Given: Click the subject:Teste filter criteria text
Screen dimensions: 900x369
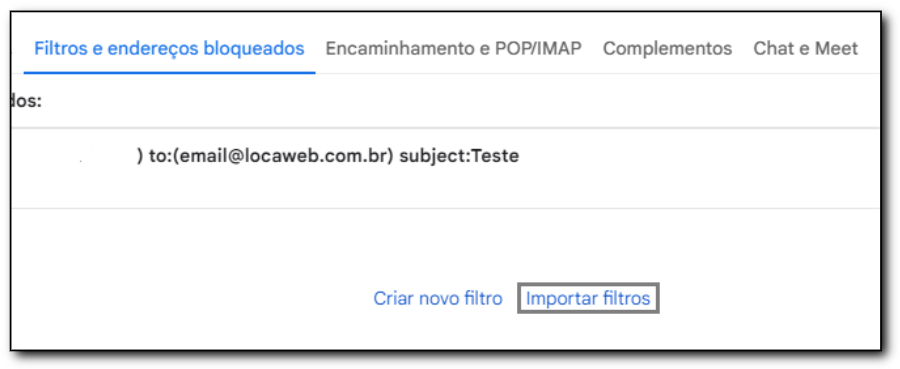Looking at the screenshot, I should point(459,156).
